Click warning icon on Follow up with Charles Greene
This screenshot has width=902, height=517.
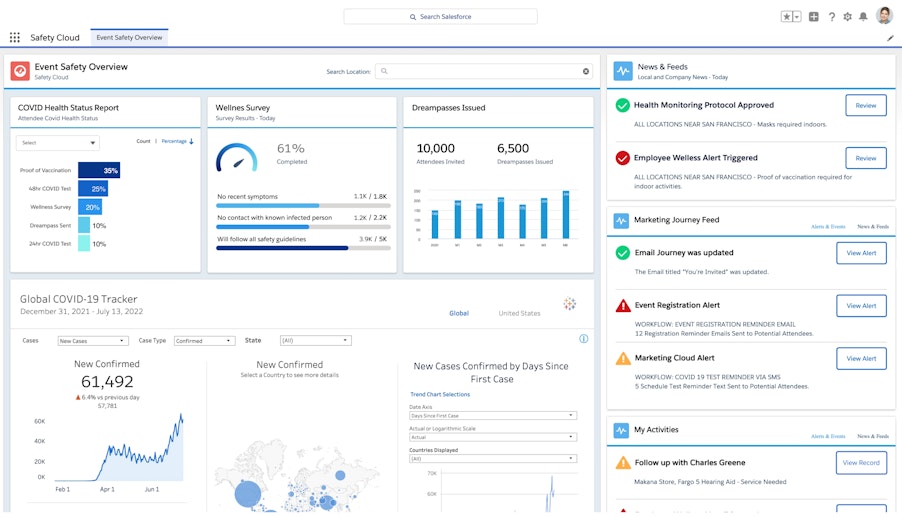tap(623, 463)
